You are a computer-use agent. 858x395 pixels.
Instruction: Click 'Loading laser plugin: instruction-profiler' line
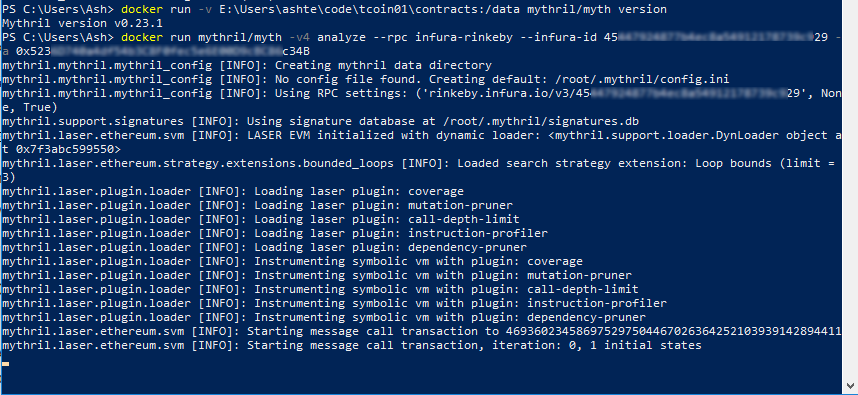275,234
